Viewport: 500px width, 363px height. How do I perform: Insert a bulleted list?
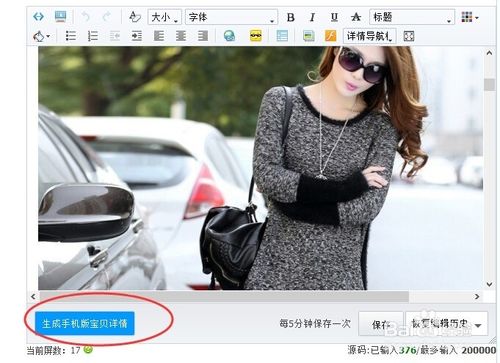pos(71,36)
